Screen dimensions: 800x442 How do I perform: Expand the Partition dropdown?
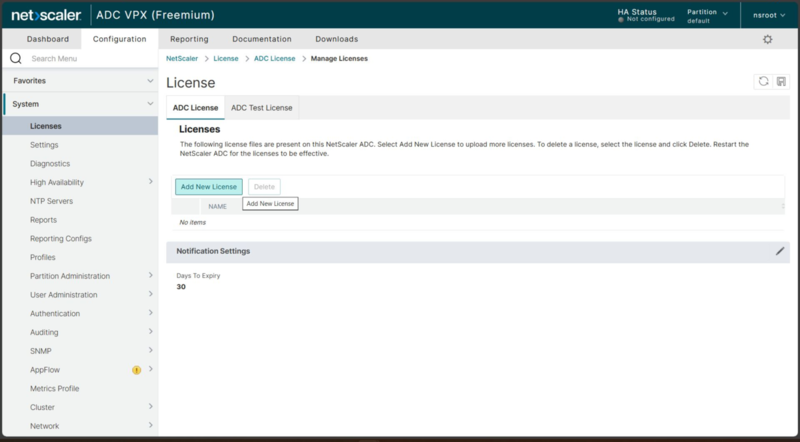pyautogui.click(x=707, y=16)
